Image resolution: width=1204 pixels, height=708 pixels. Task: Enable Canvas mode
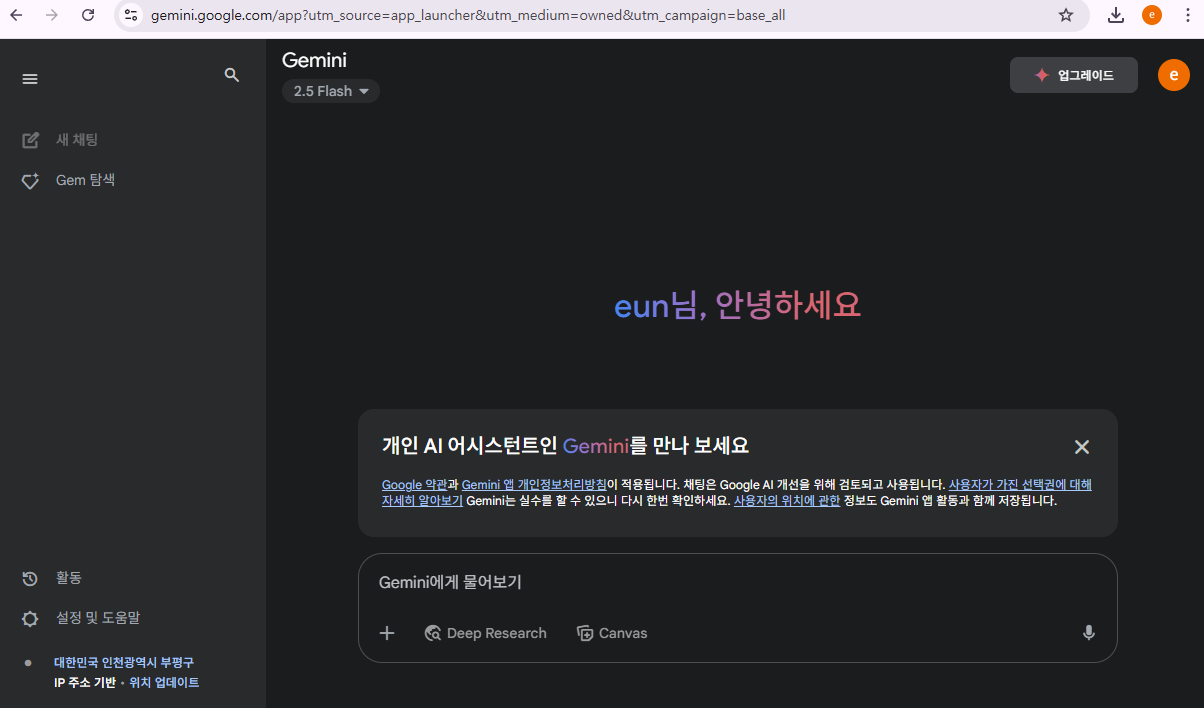click(612, 633)
